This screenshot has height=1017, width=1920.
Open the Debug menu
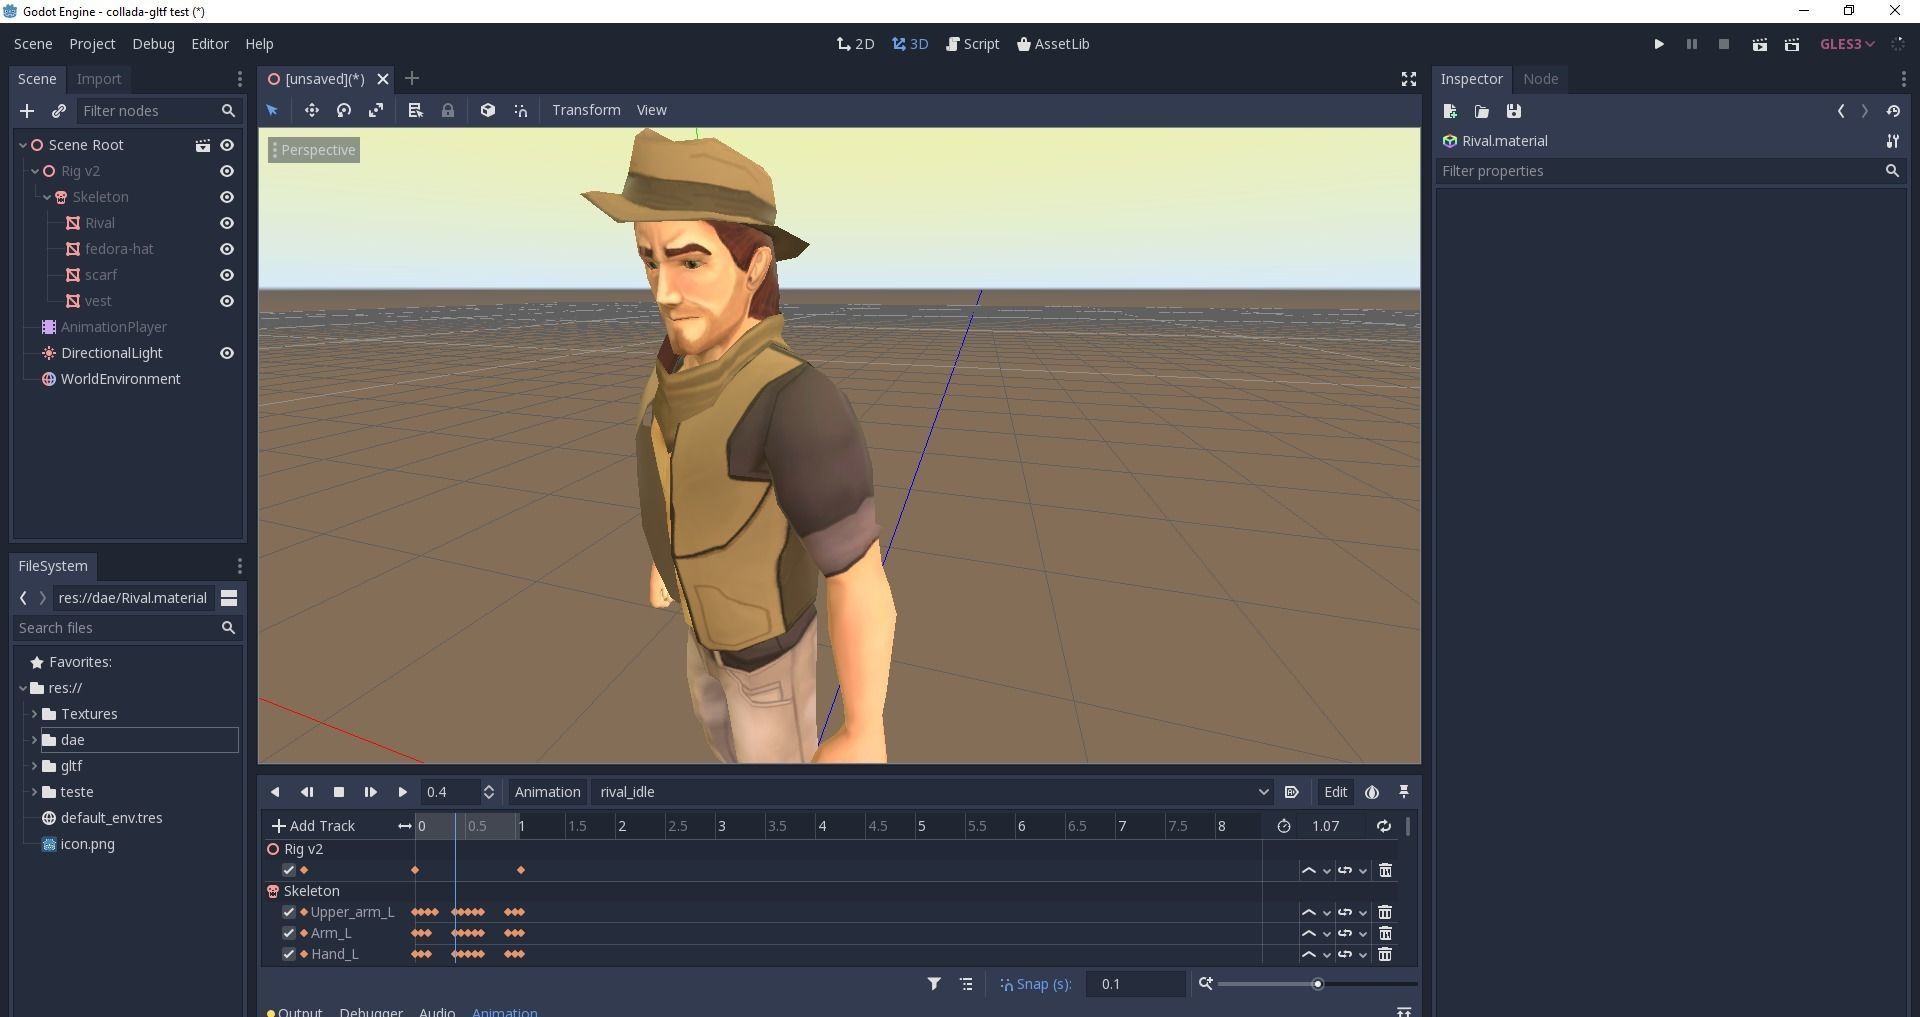click(153, 44)
